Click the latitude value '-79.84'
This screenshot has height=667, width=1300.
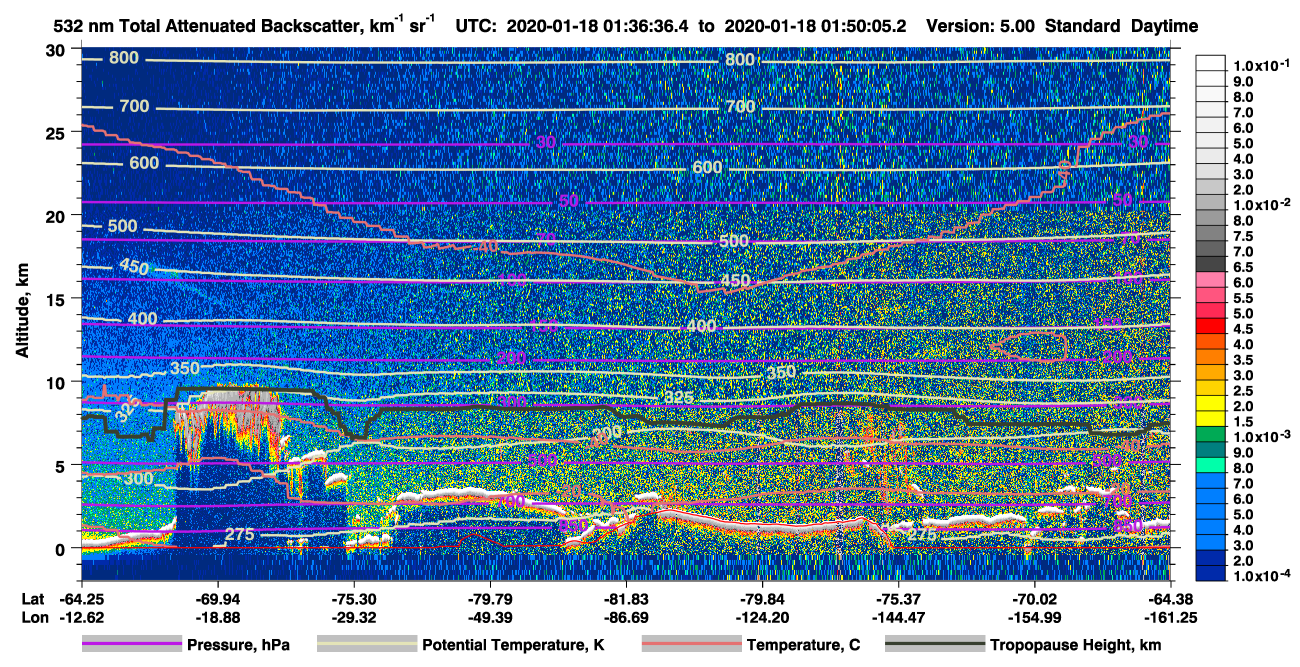click(x=762, y=599)
